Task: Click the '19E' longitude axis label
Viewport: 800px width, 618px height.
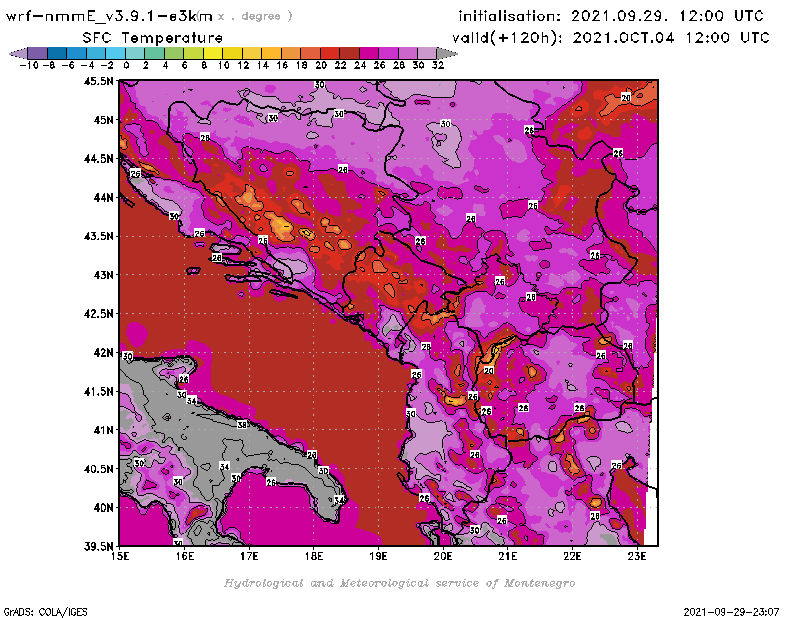Action: (x=379, y=556)
